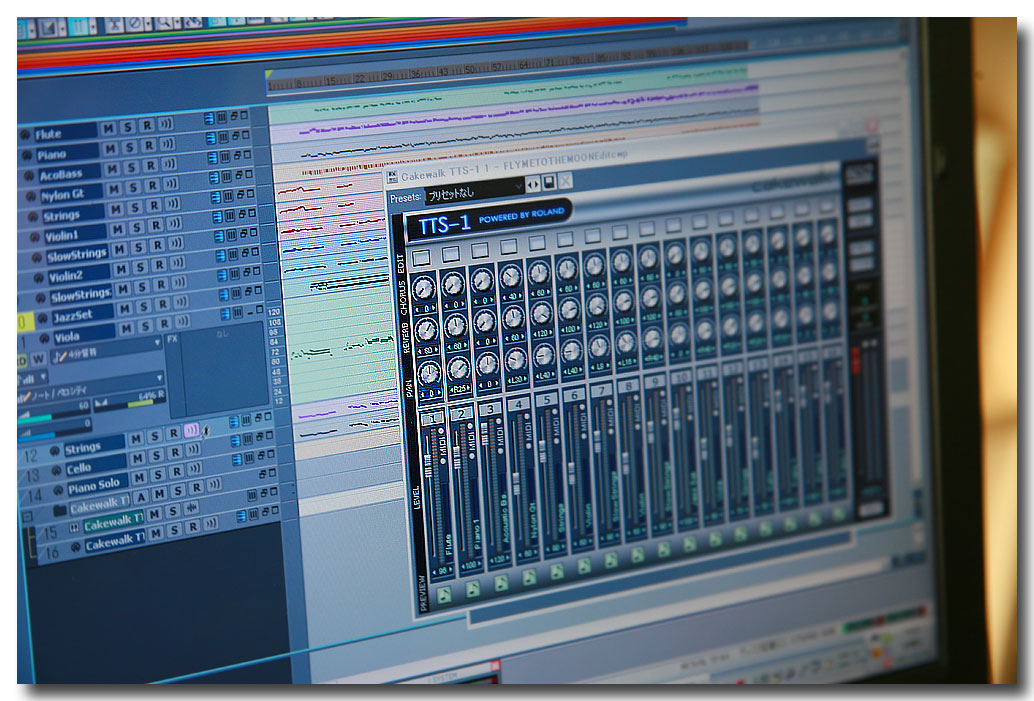Click the pan knob of TTS-1 part 3
The width and height of the screenshot is (1034, 701).
coord(488,364)
